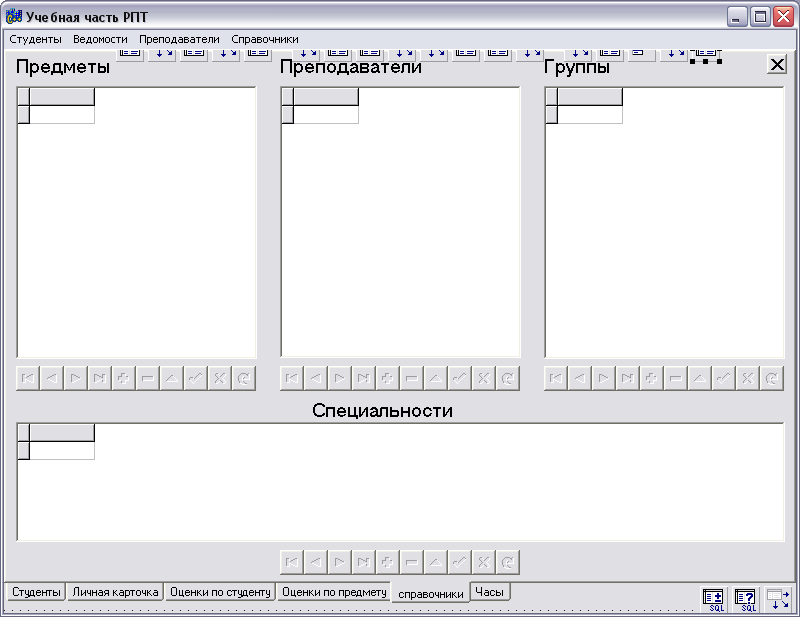Cancel edit X in Группы navigator

[x=748, y=379]
